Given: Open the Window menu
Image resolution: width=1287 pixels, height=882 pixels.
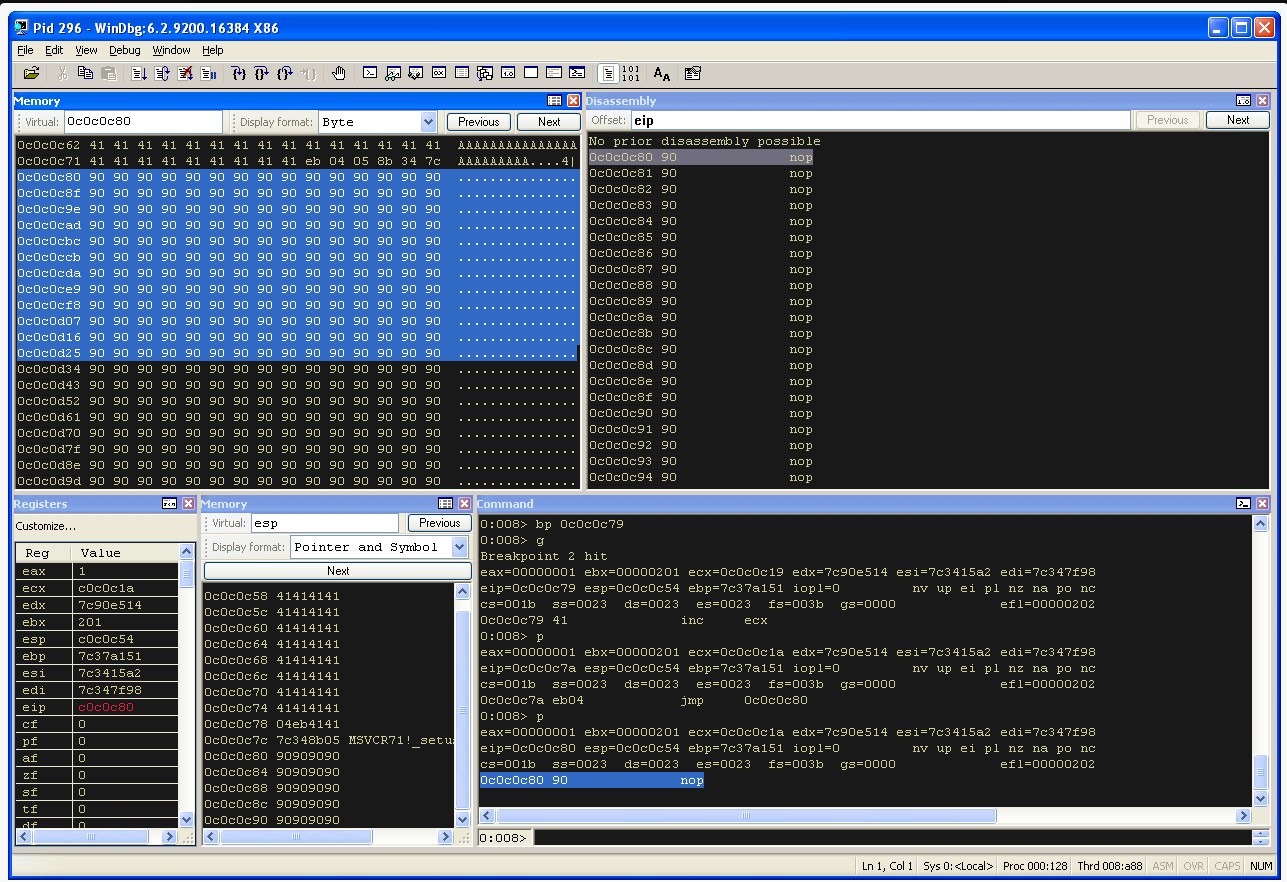Looking at the screenshot, I should [x=171, y=50].
